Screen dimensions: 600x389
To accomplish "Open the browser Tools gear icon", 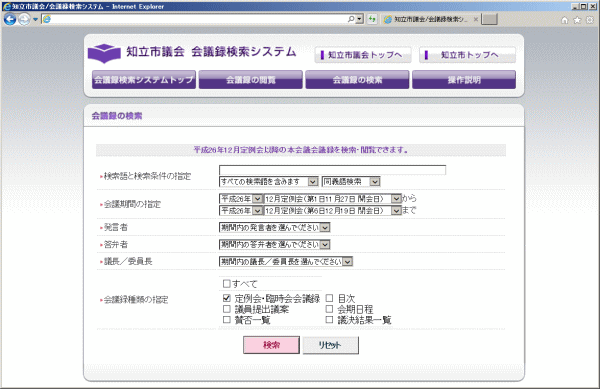I will [590, 20].
